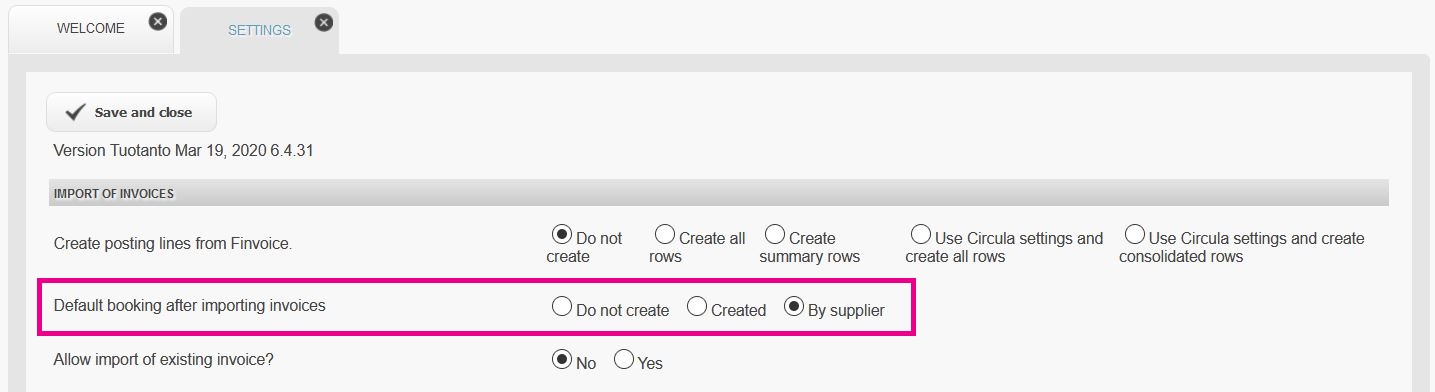Select 'Use Circula settings and create consolidated rows'

point(1134,235)
